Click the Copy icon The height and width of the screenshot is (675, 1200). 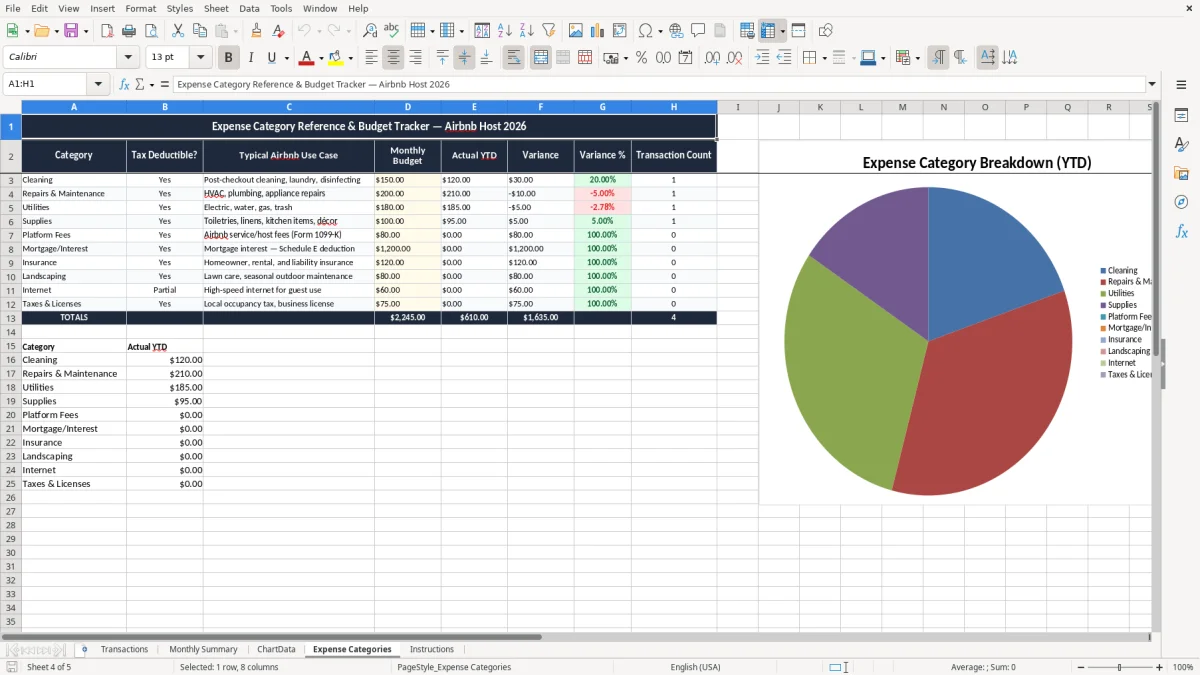coord(199,31)
